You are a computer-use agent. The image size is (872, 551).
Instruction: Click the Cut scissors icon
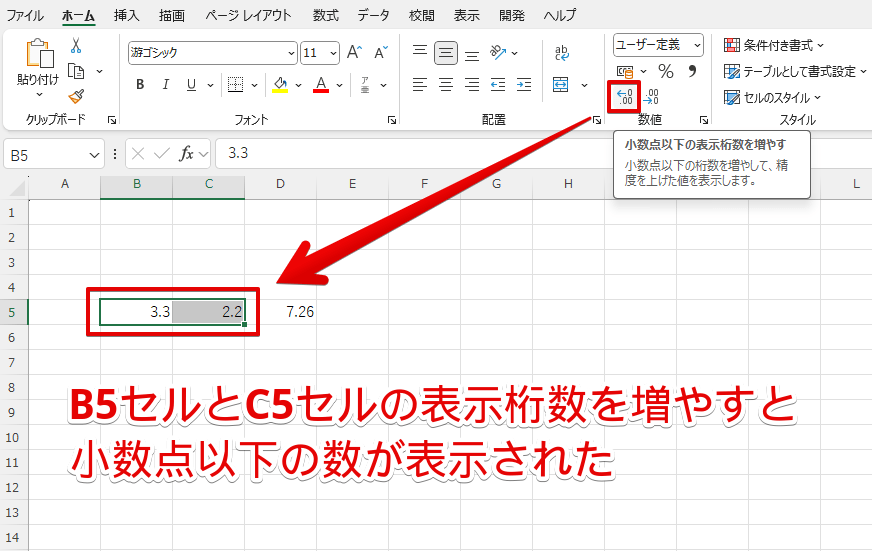coord(76,46)
